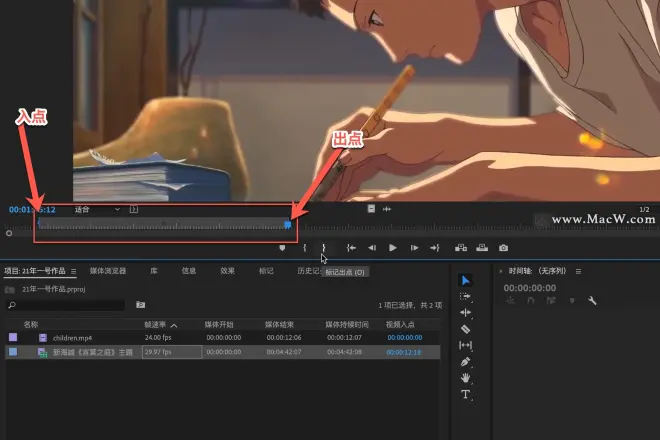Click media duration 00:04:42:08 value

(344, 352)
